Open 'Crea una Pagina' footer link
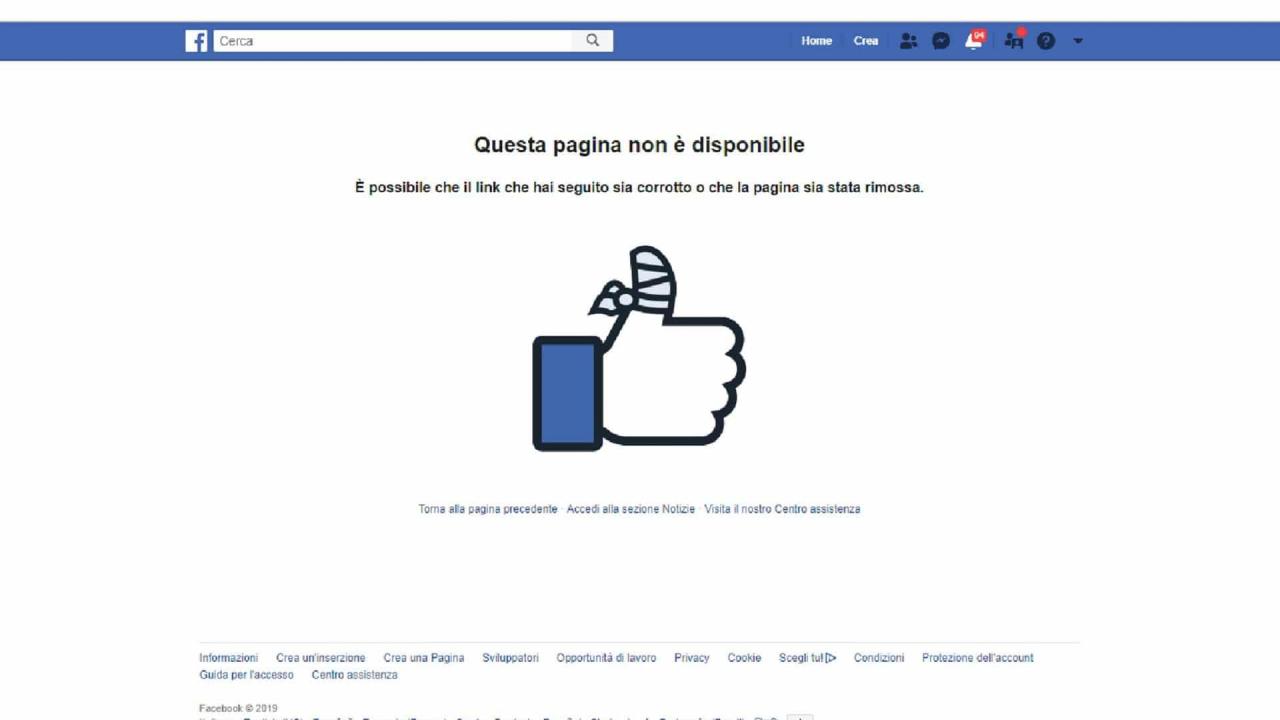 424,658
